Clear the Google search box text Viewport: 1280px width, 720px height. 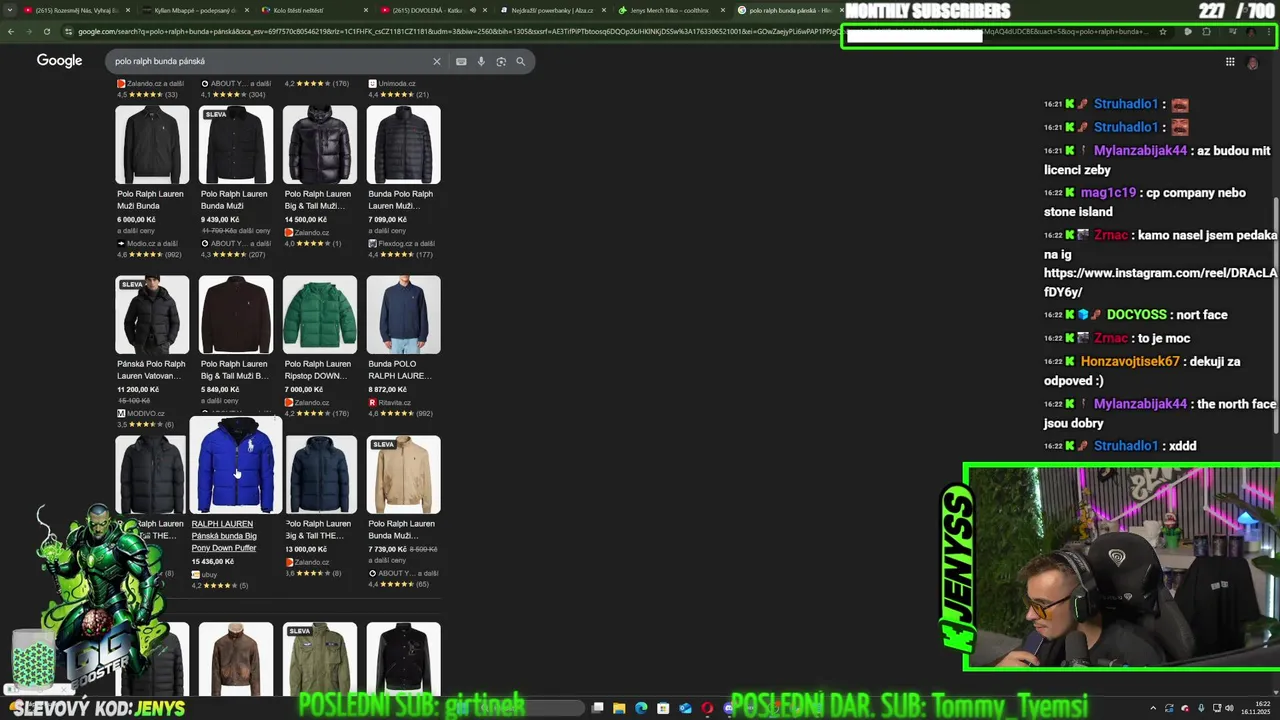click(436, 61)
